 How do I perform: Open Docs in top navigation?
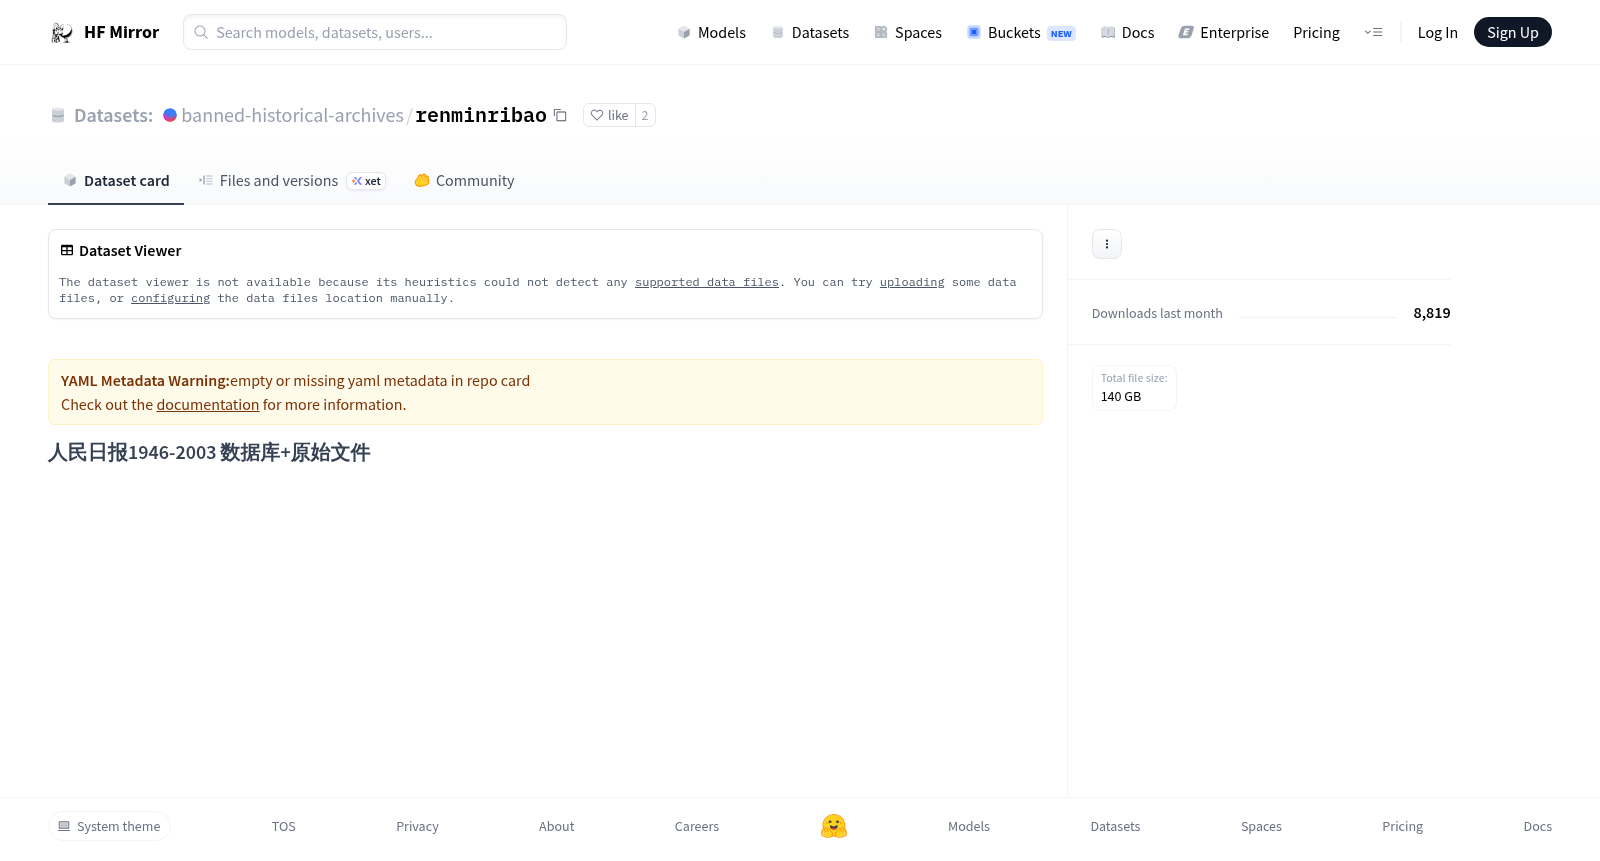pos(1127,33)
